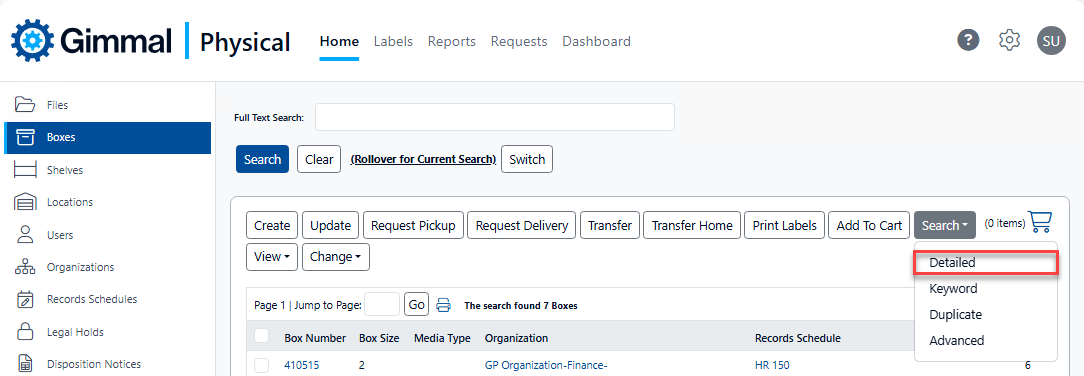This screenshot has width=1084, height=376.
Task: Click the Legal Holds lock icon
Action: pos(25,332)
